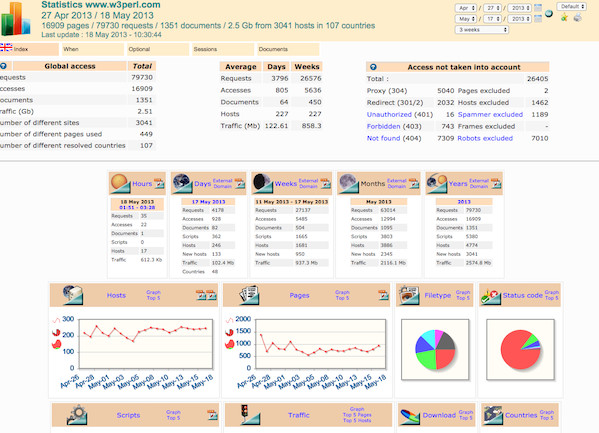Open the Default style dropdown
This screenshot has width=599, height=433.
[x=571, y=6]
